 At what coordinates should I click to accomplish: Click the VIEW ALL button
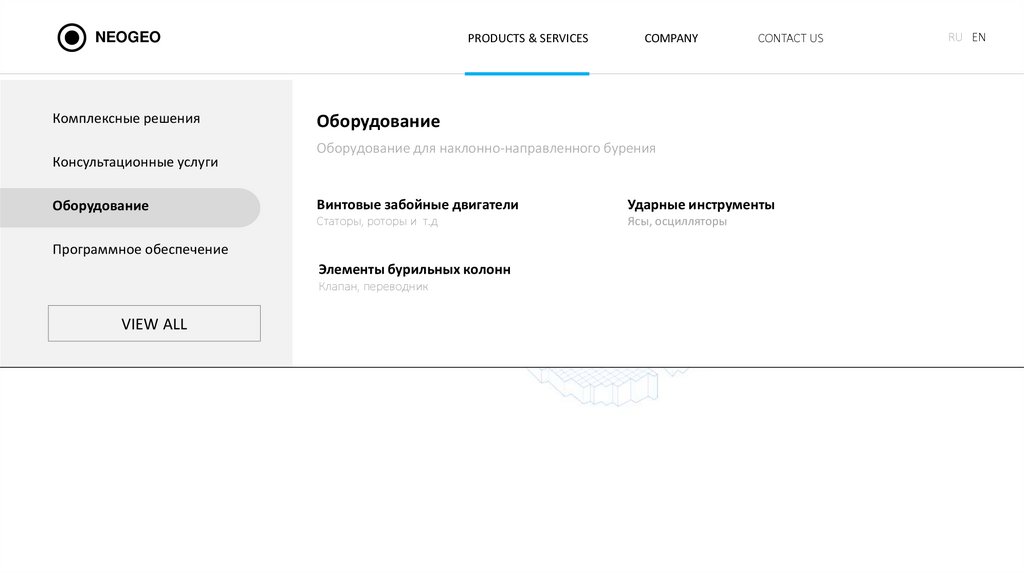point(154,323)
